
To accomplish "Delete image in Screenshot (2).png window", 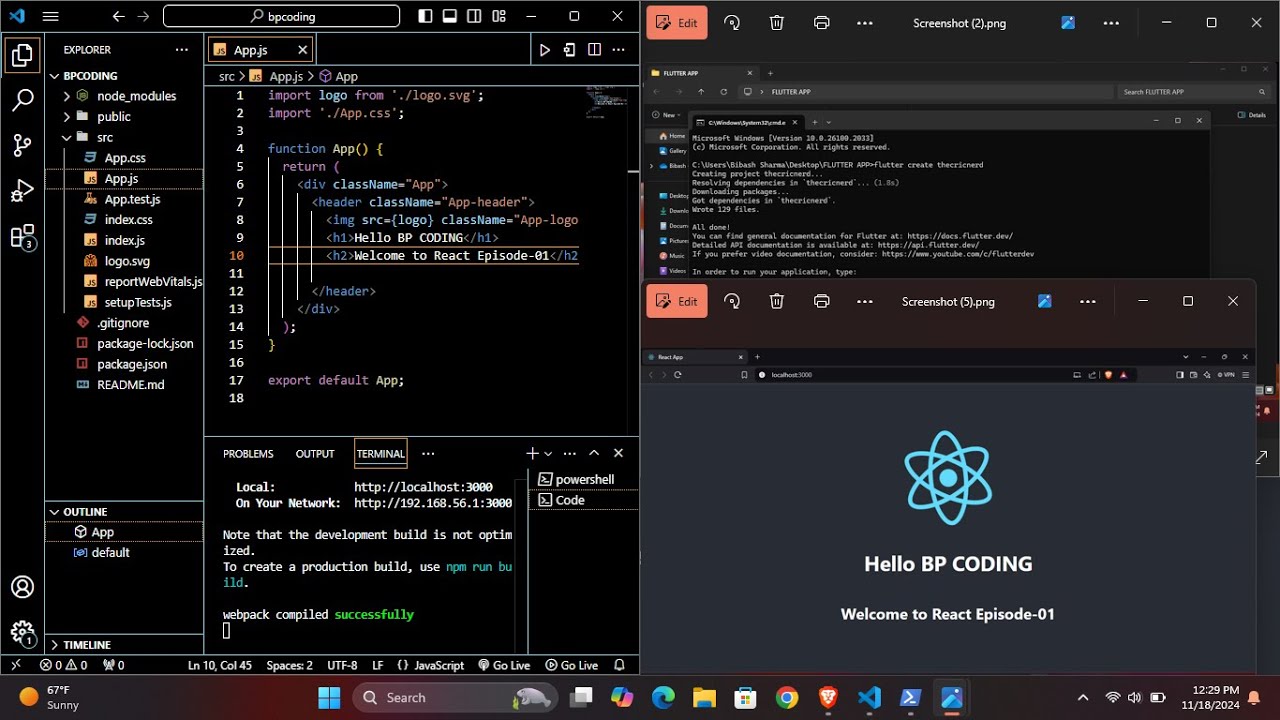I will (776, 23).
